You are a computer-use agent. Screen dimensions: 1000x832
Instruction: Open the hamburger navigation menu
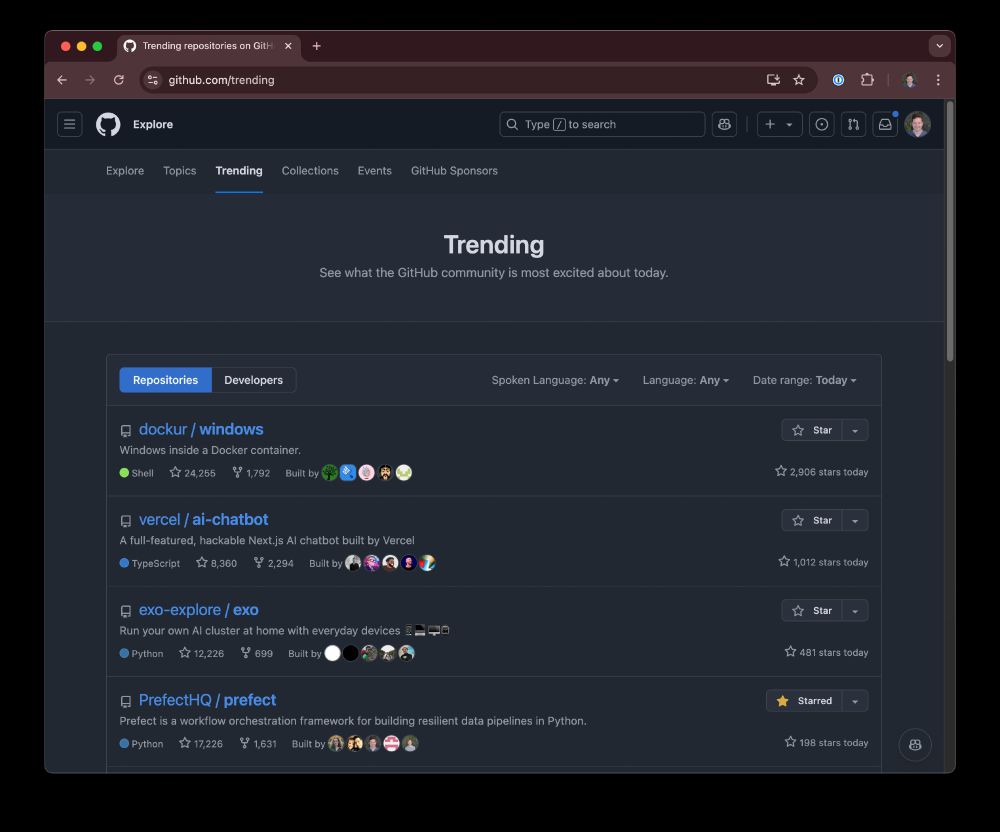click(70, 124)
